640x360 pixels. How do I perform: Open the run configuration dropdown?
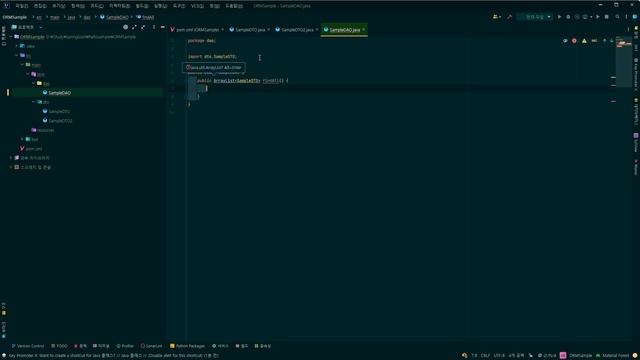535,17
